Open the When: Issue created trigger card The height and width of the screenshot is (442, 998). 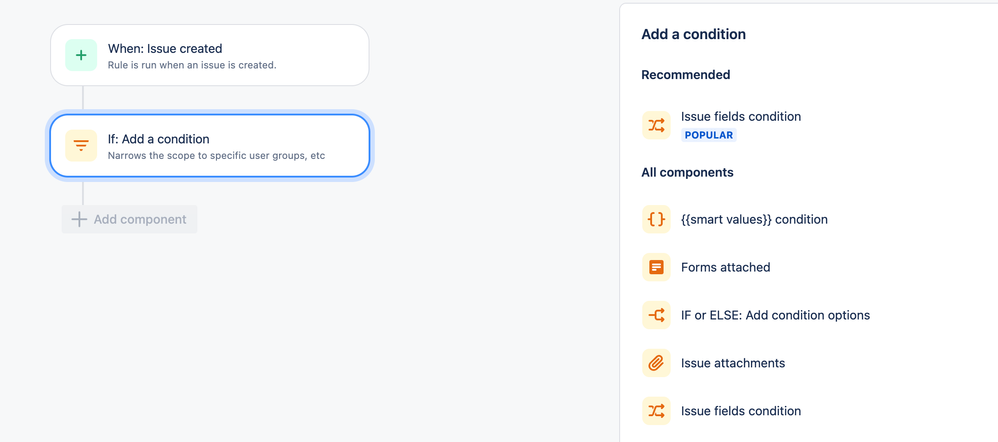tap(210, 55)
